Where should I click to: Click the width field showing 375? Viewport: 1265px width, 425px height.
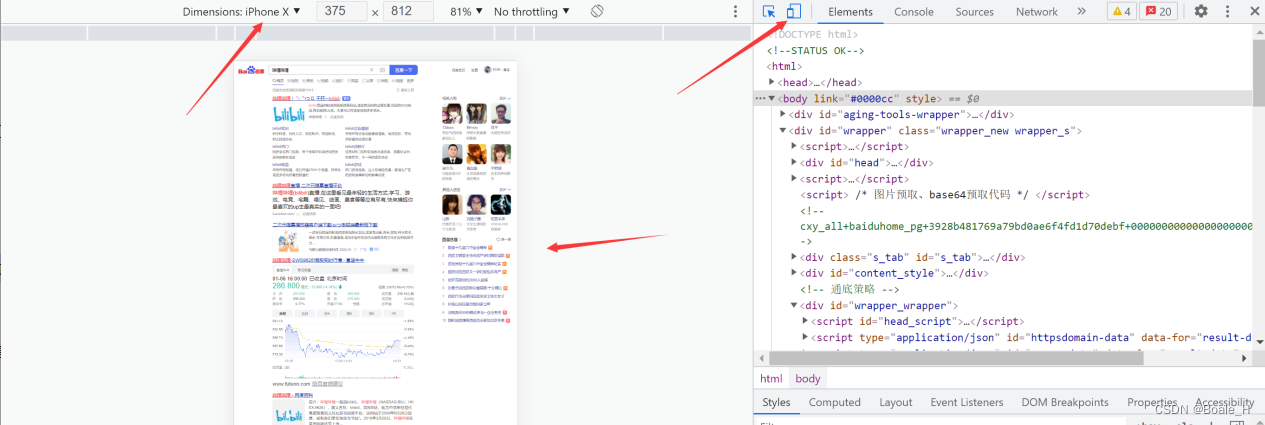tap(341, 11)
